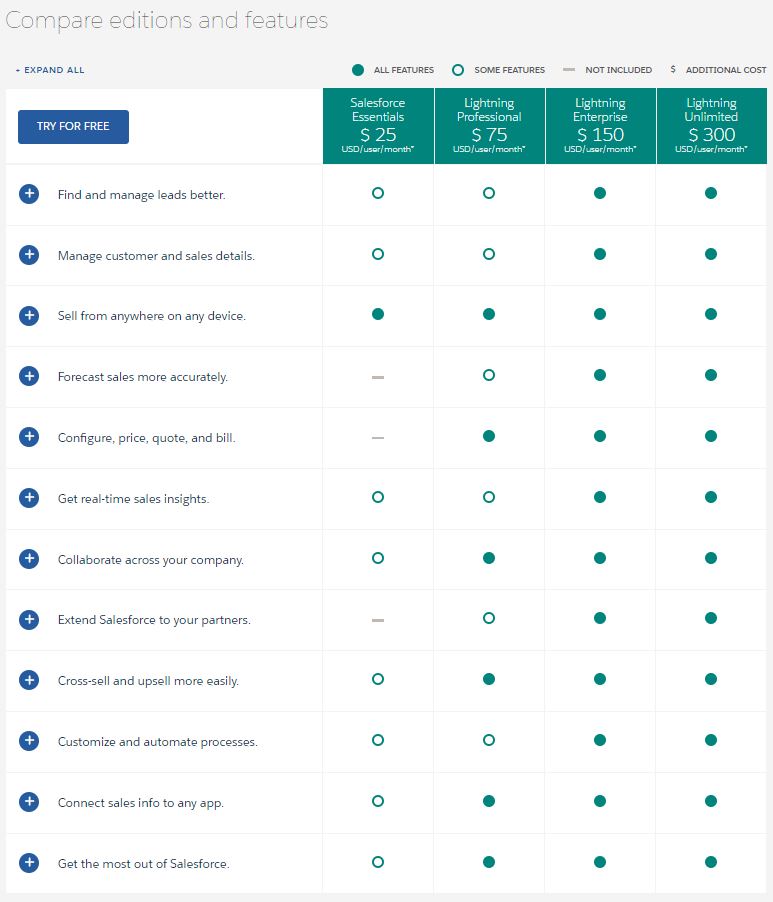Click the 'Not Included' dash legend icon

pyautogui.click(x=567, y=70)
